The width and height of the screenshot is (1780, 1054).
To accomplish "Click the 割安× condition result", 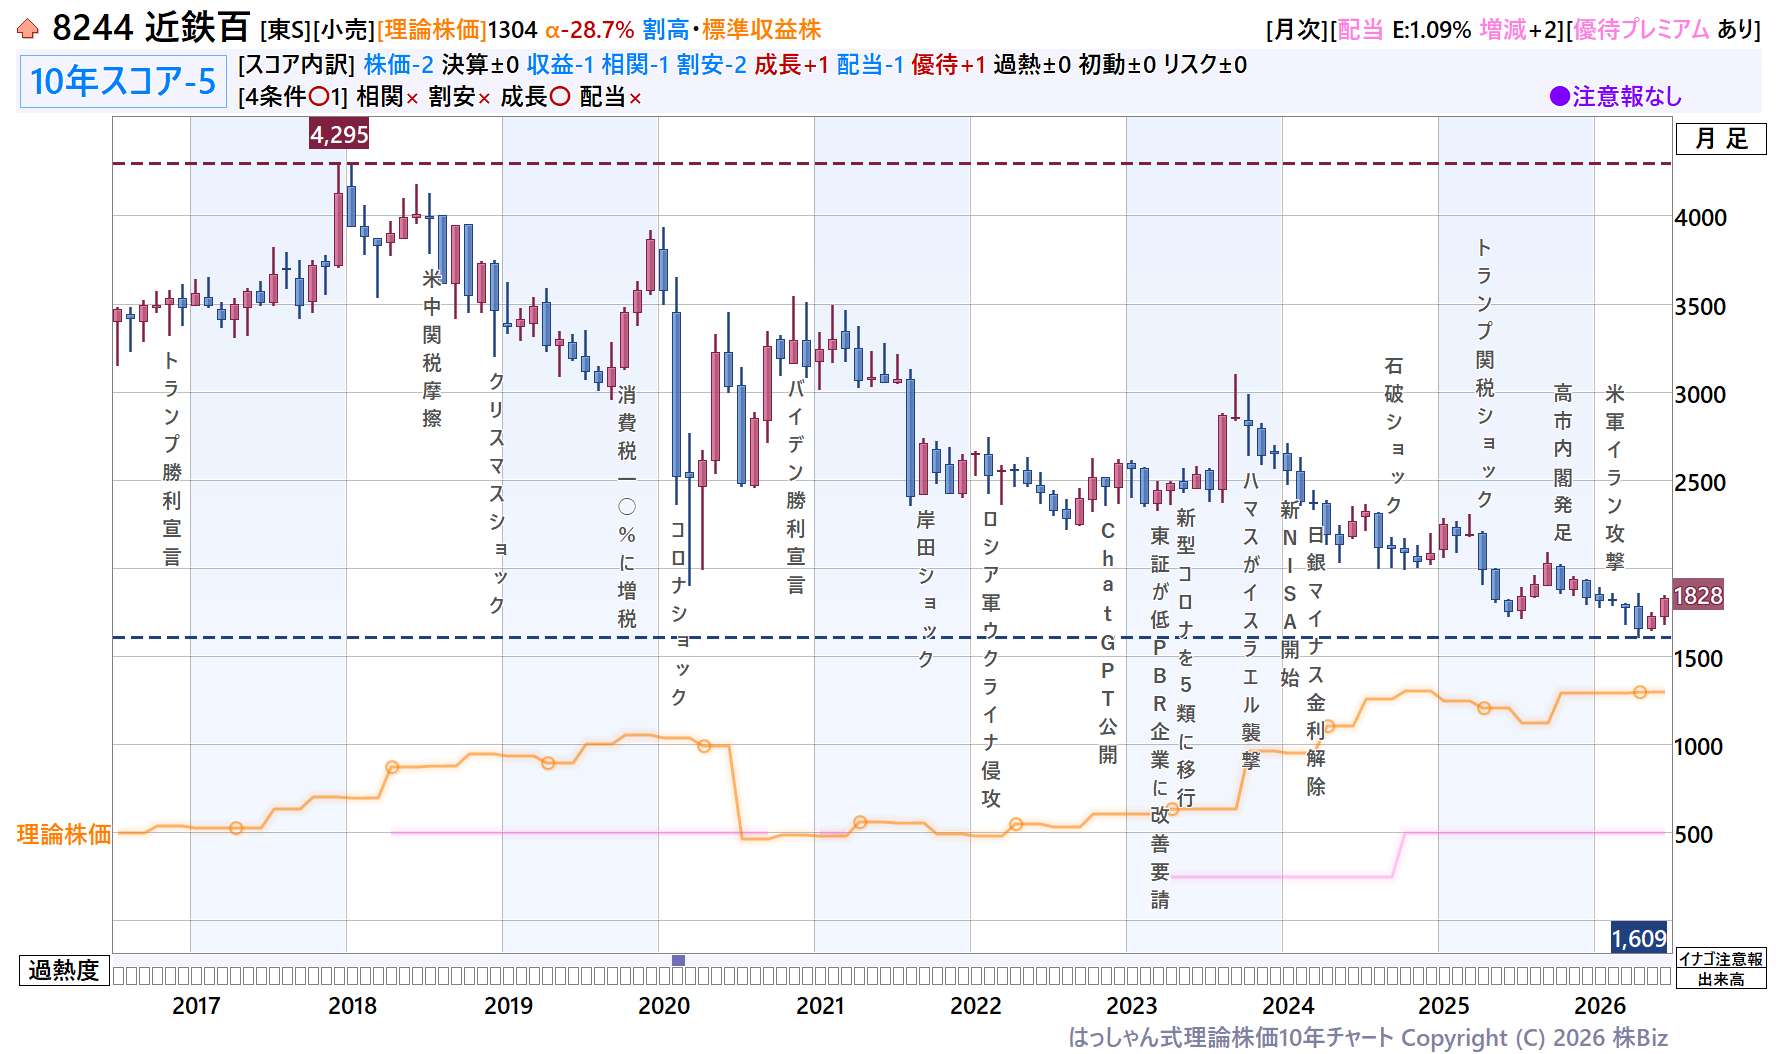I will [x=460, y=97].
